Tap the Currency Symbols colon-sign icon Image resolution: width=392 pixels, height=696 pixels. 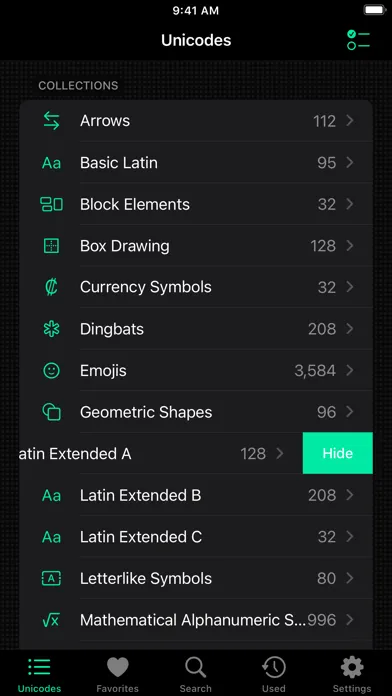tap(51, 287)
